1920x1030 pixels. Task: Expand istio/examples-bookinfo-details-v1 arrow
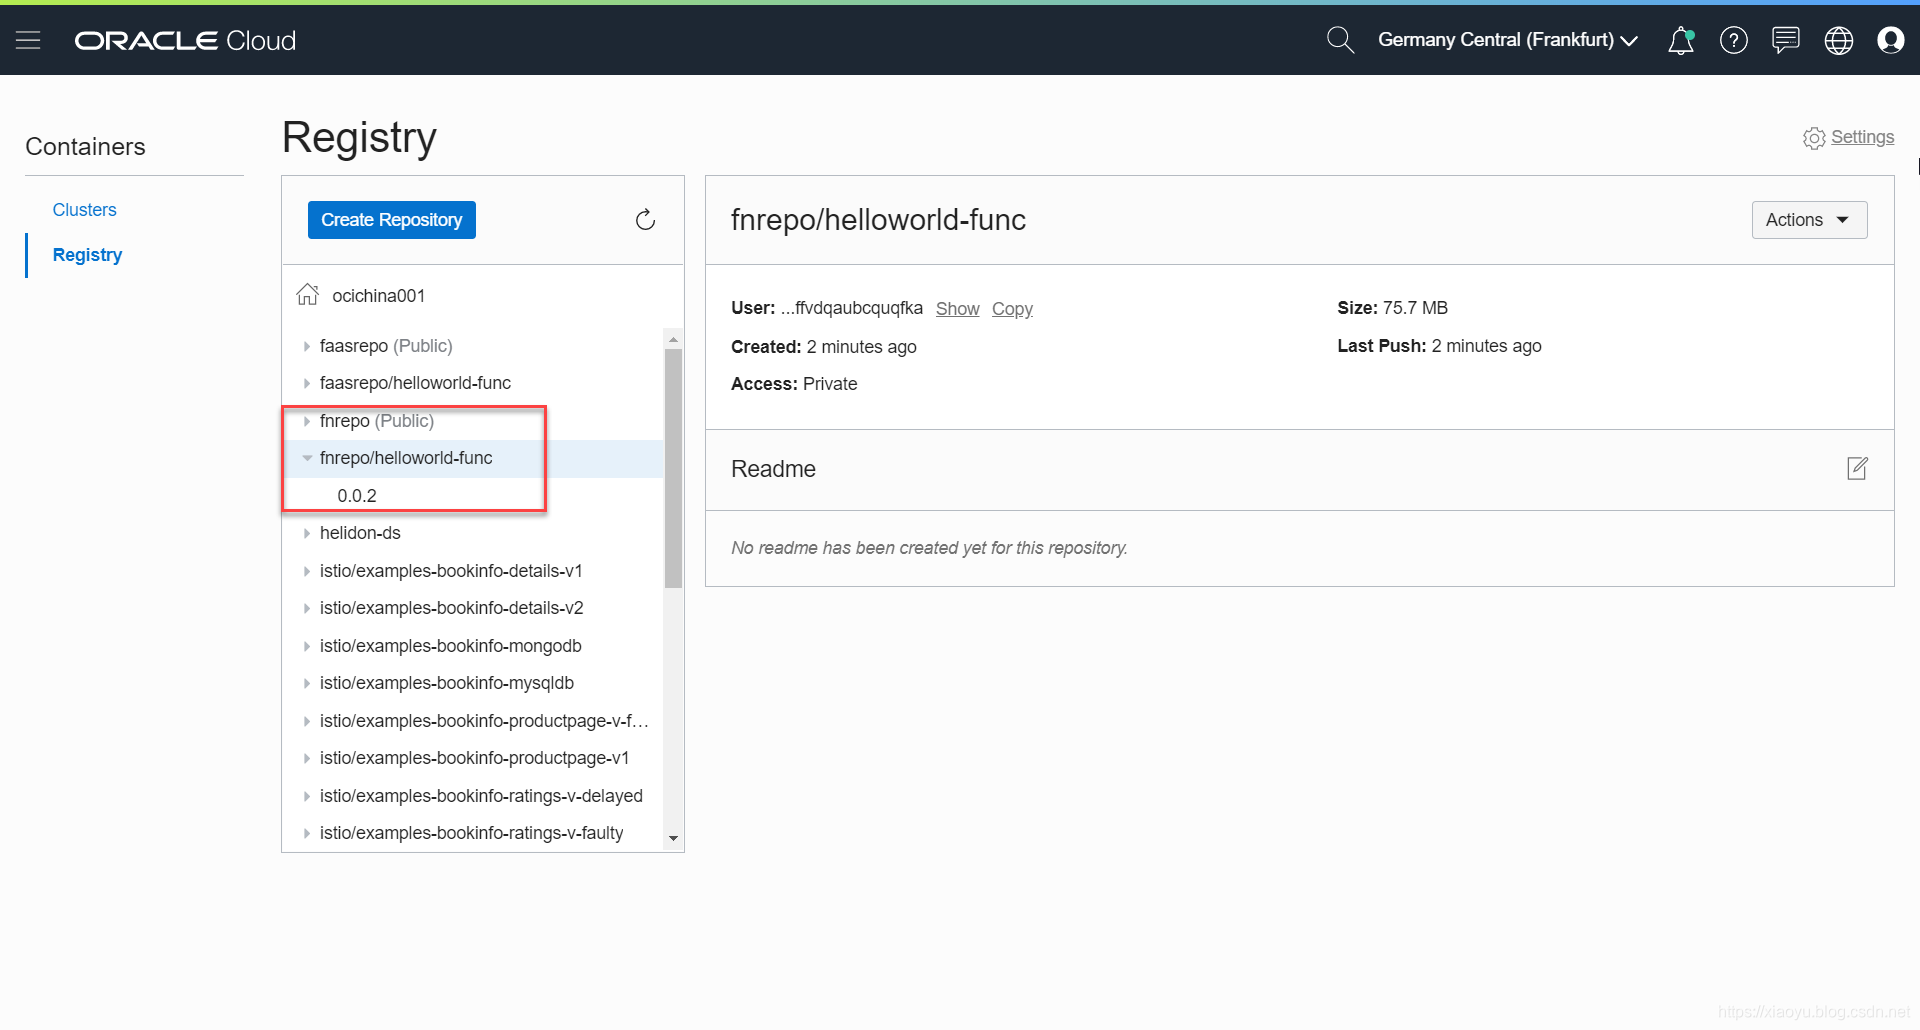(x=306, y=571)
